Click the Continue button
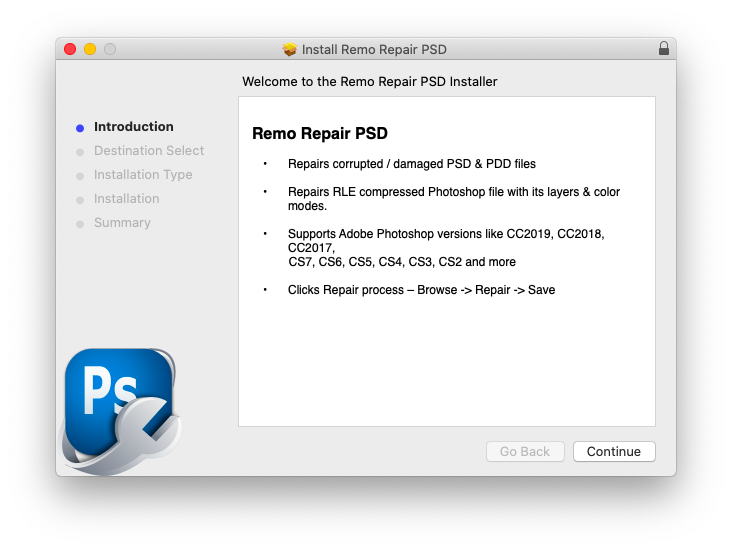 (614, 451)
